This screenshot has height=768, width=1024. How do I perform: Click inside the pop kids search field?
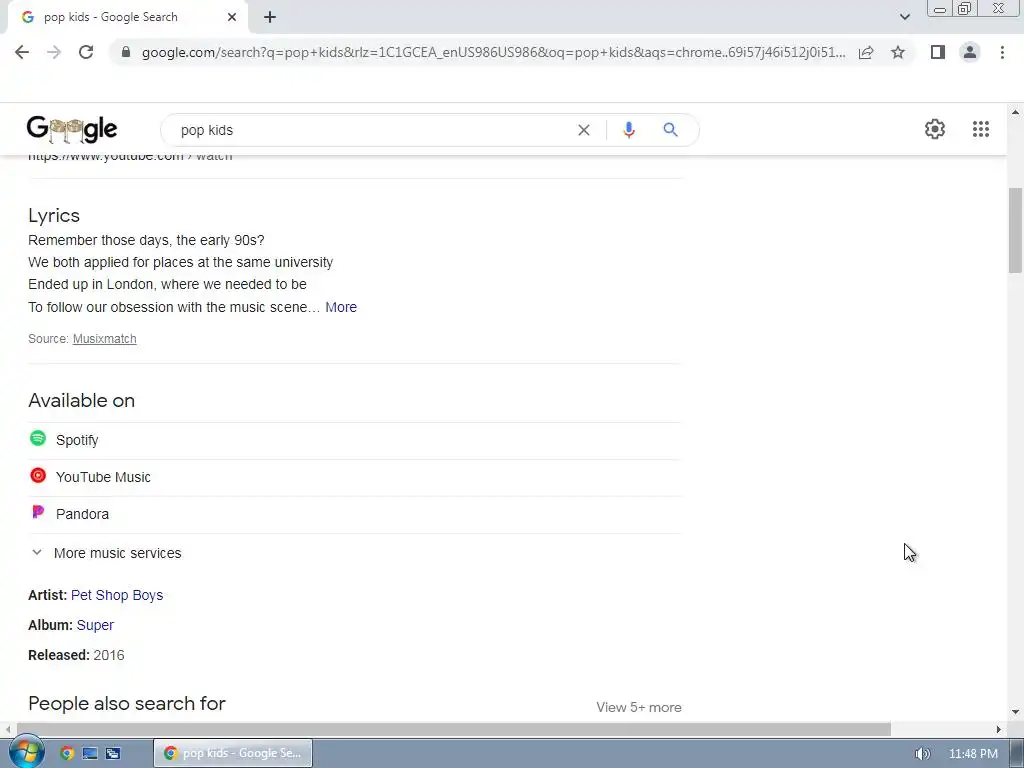tap(372, 130)
